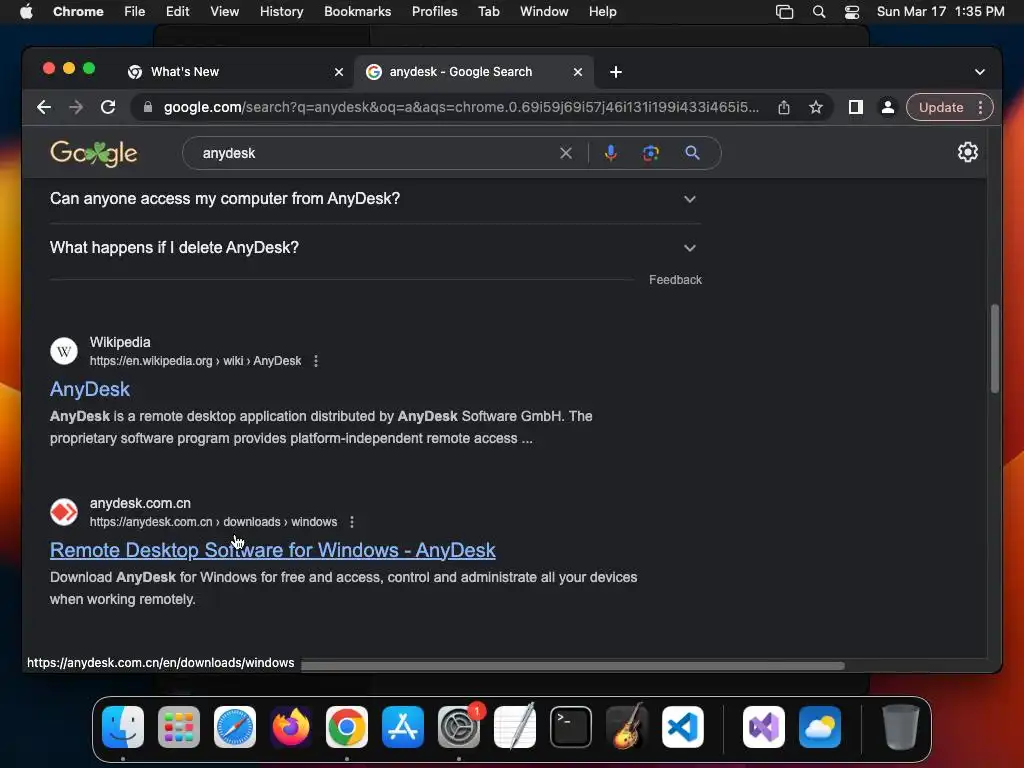Open more options for Wikipedia result

316,360
